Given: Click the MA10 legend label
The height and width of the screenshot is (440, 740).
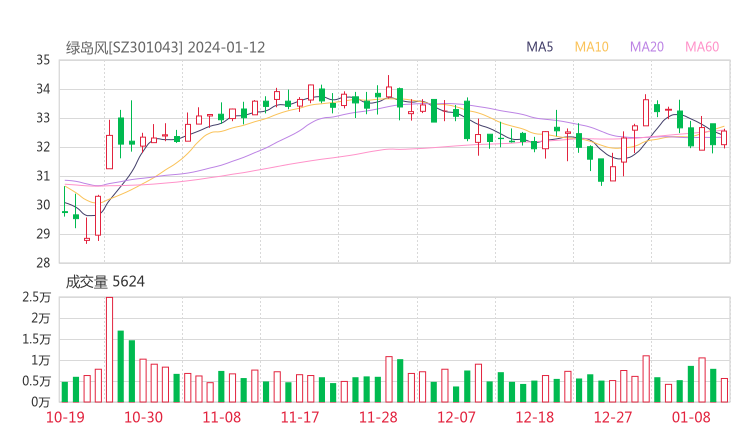Looking at the screenshot, I should 591,47.
